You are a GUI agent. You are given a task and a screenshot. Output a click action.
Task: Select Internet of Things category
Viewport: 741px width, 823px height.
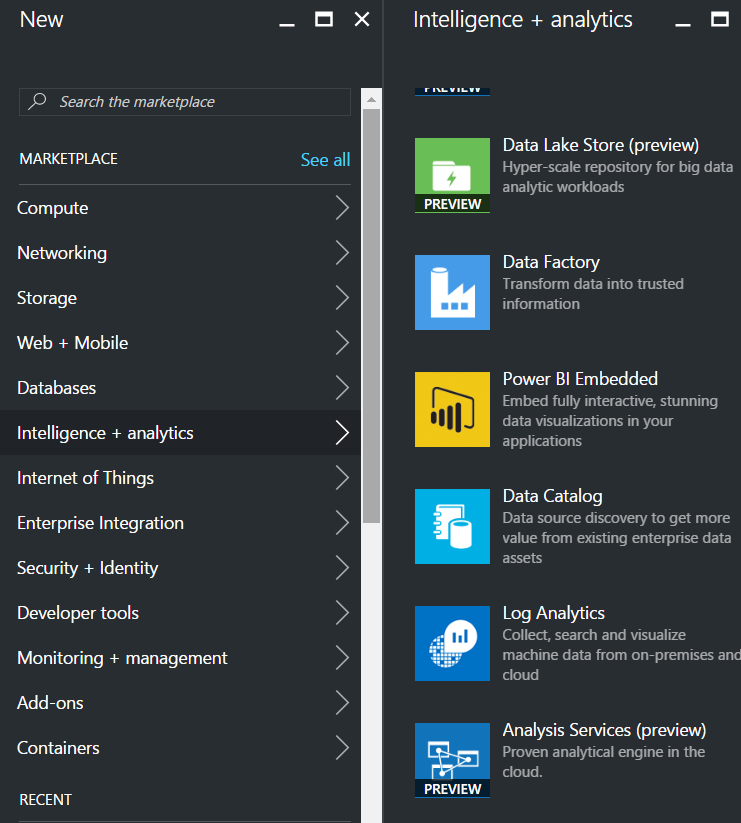coord(86,478)
